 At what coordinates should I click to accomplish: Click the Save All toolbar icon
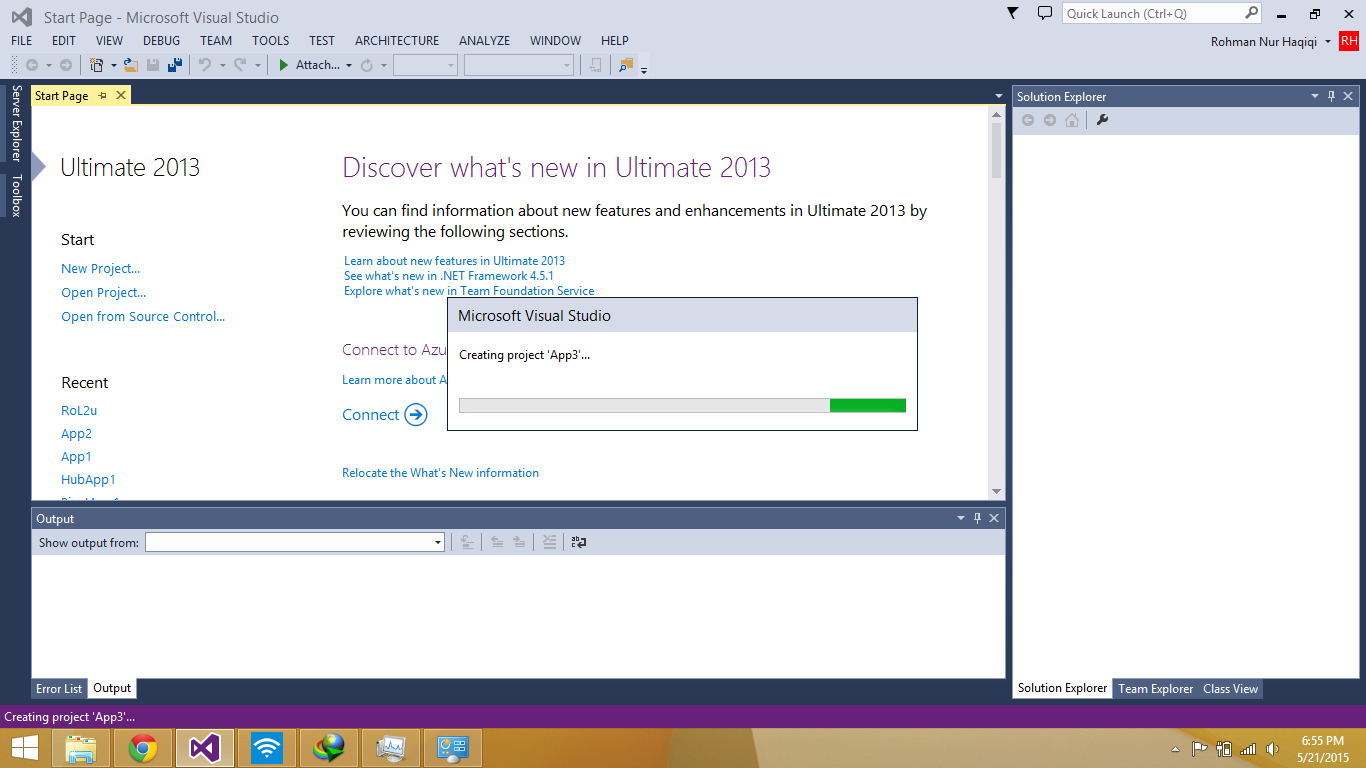175,65
